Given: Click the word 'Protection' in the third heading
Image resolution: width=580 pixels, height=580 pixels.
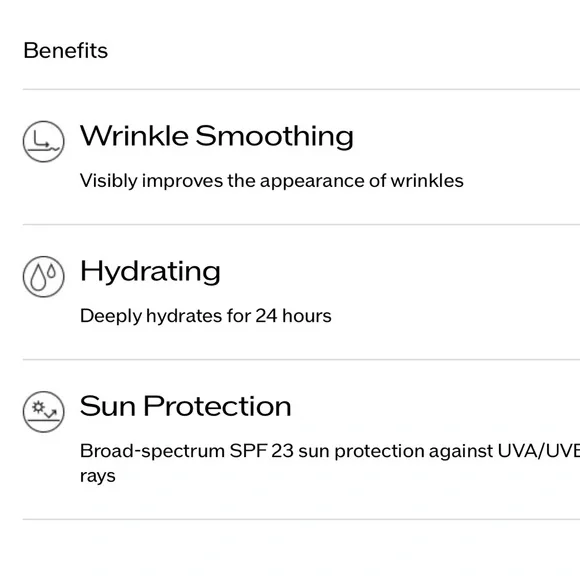Looking at the screenshot, I should point(218,406).
